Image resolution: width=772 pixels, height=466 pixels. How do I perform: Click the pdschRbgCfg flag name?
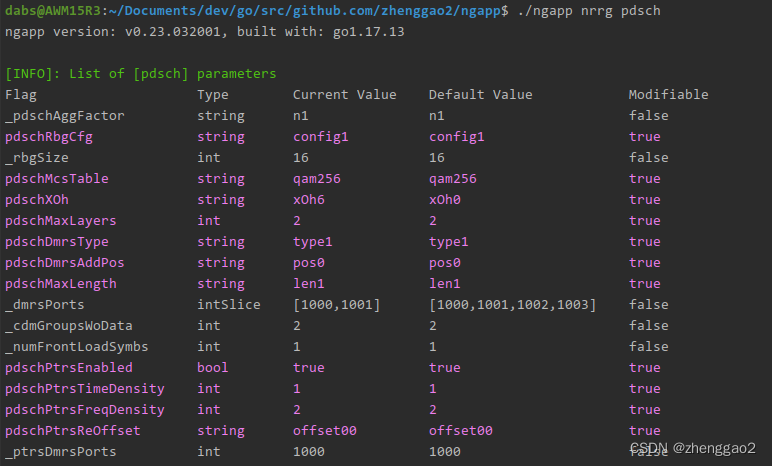pos(49,136)
